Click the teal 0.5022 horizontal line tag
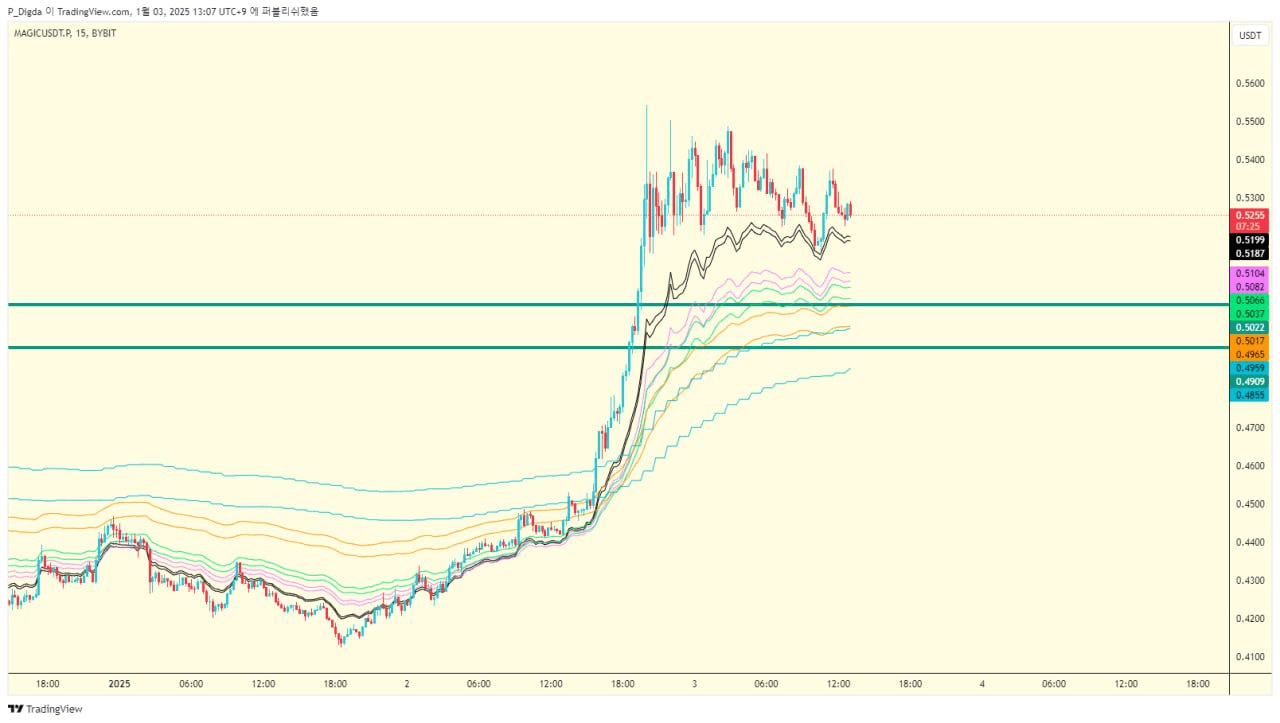This screenshot has height=723, width=1280. click(1250, 327)
